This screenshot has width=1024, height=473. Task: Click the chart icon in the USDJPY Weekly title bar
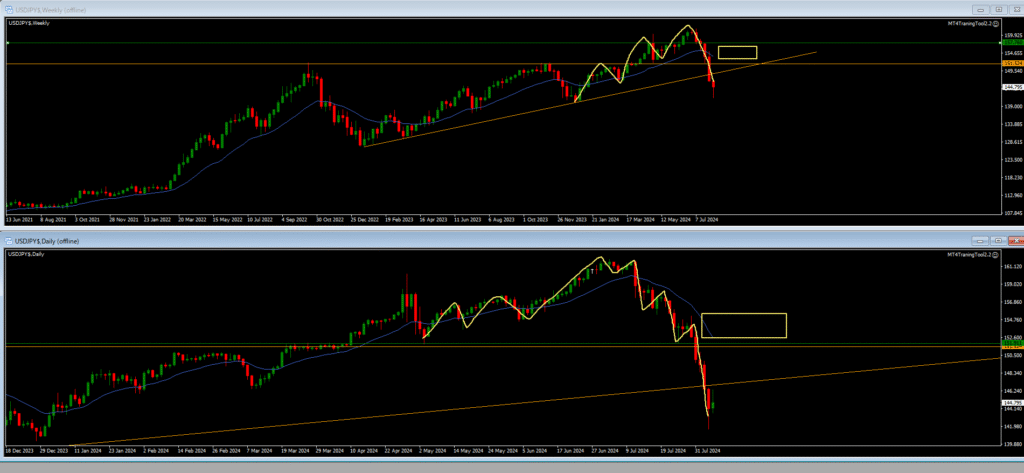tap(7, 9)
